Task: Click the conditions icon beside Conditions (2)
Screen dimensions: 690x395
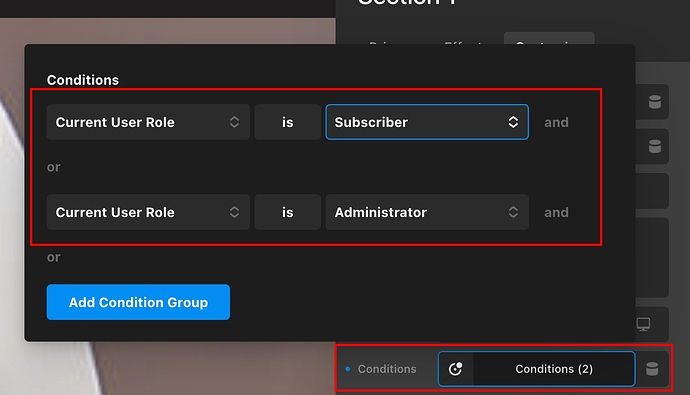Action: click(x=455, y=369)
